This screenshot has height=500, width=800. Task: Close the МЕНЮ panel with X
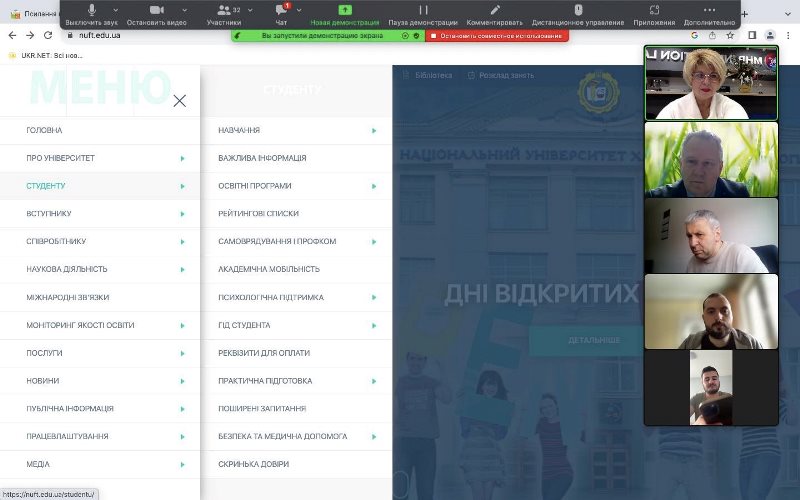[180, 100]
